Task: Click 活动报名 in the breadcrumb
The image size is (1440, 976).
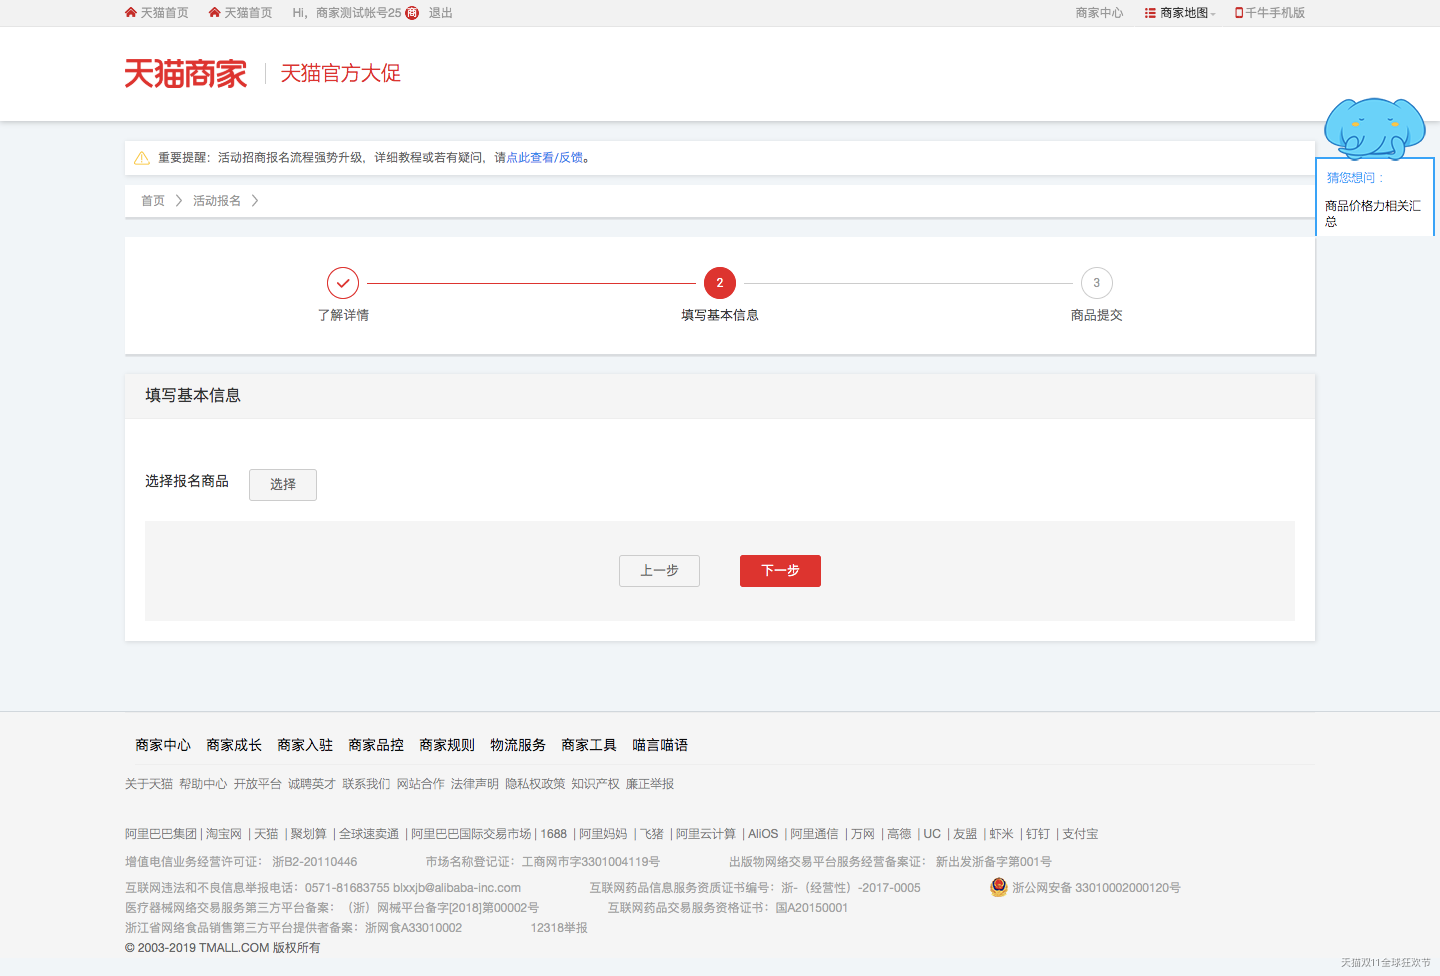Action: [217, 201]
